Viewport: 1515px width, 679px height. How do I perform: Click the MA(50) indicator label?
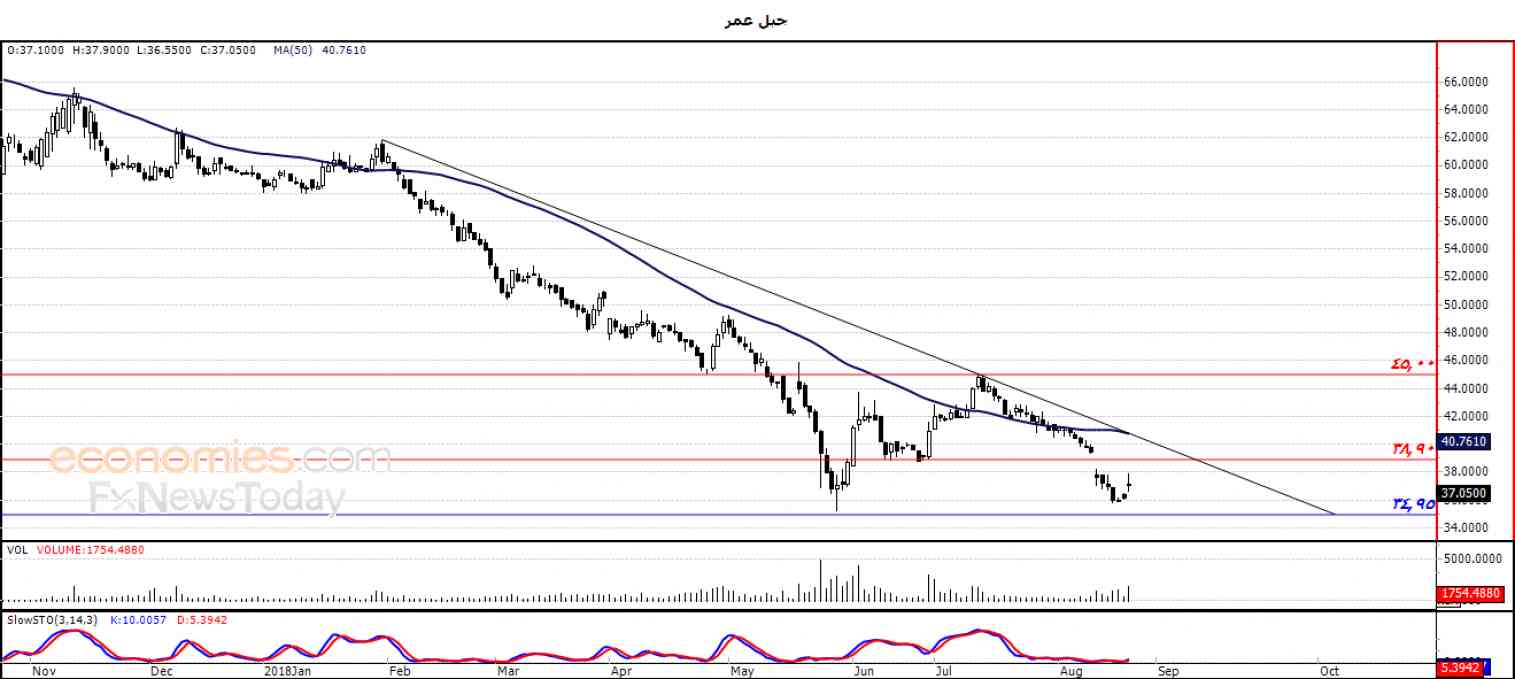click(291, 48)
